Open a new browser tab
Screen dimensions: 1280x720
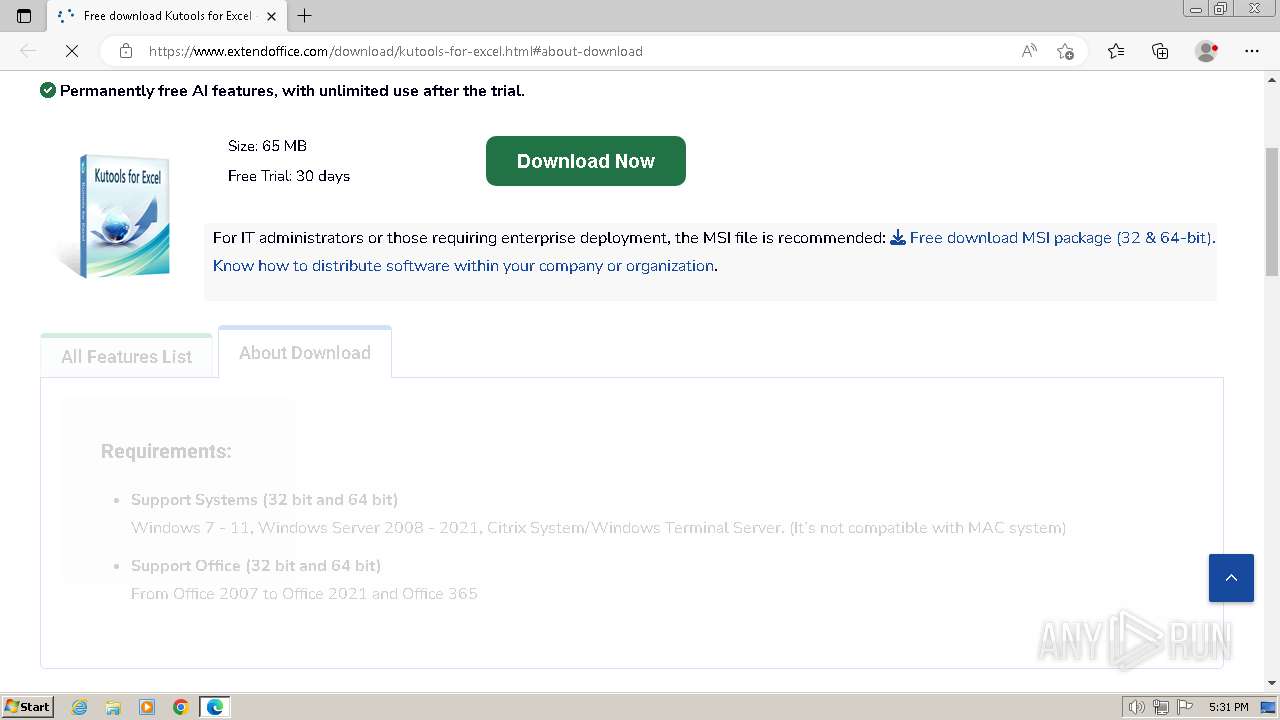[x=305, y=16]
